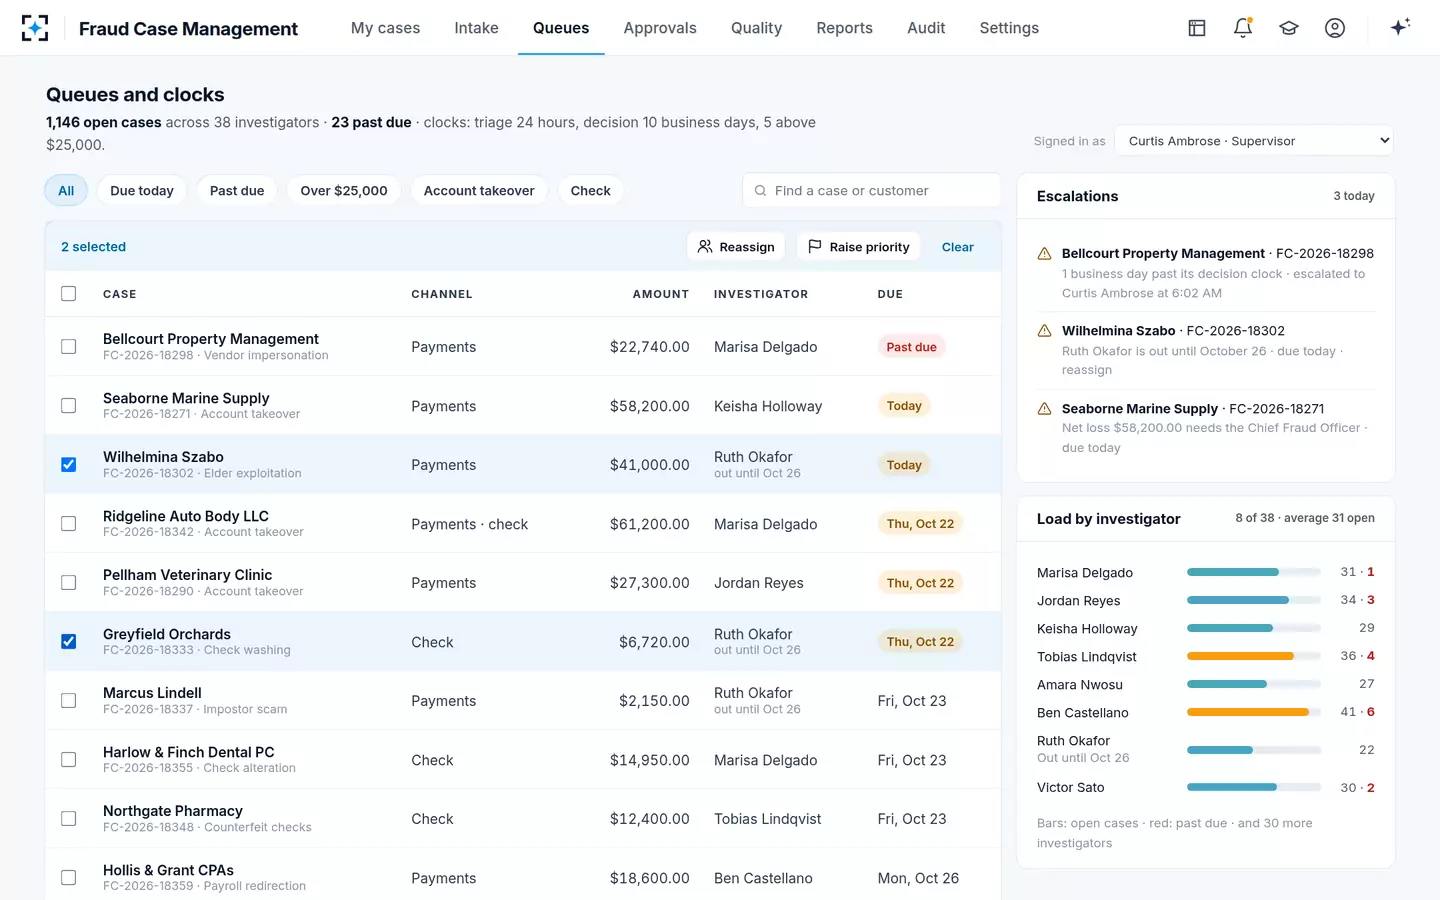Open the Signed in as role dropdown
This screenshot has width=1440, height=900.
point(1254,141)
